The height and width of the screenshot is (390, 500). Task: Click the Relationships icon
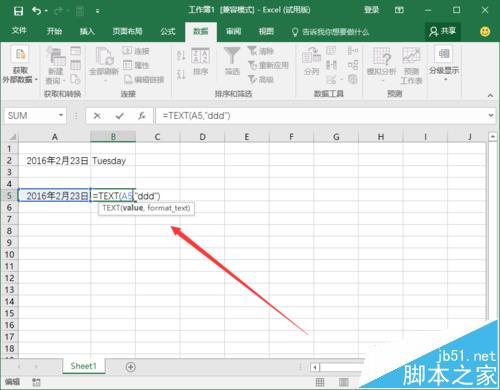[353, 65]
